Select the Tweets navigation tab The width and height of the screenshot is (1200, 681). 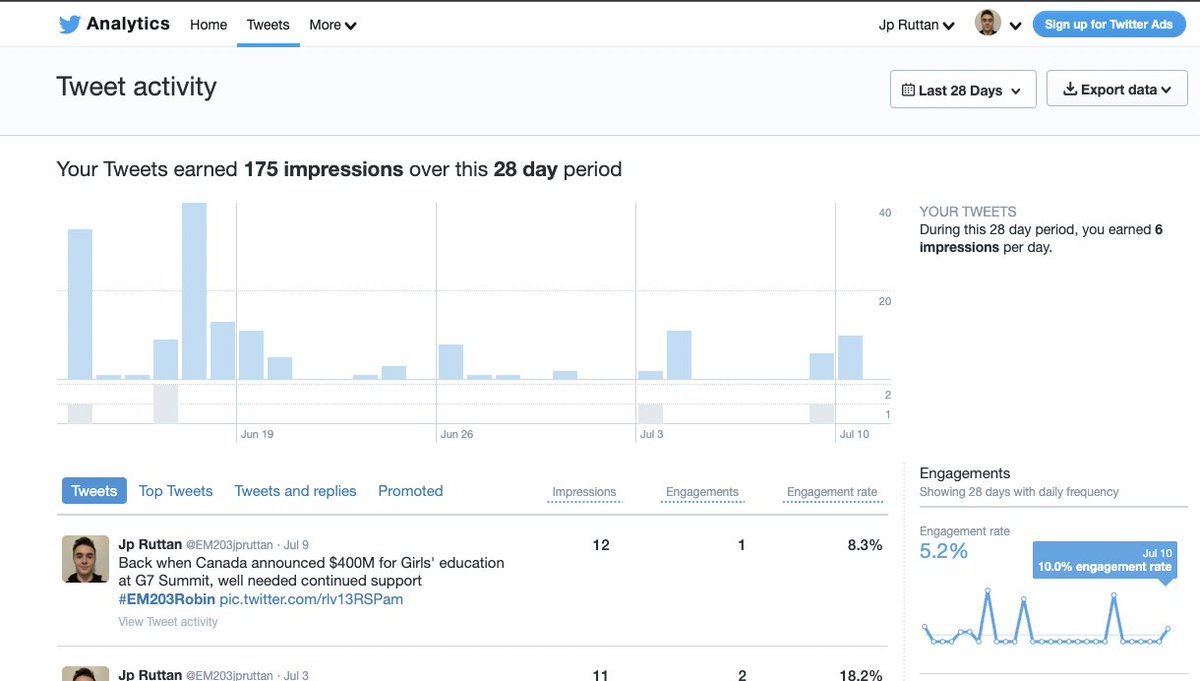[x=268, y=25]
